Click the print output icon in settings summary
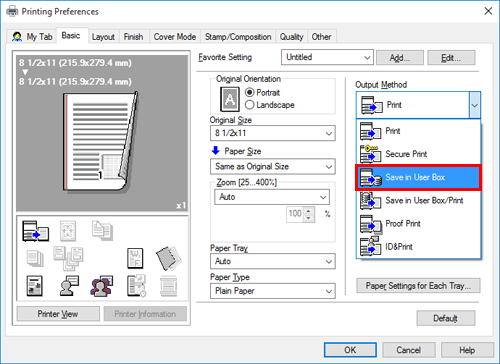The height and width of the screenshot is (364, 500). coord(36,231)
